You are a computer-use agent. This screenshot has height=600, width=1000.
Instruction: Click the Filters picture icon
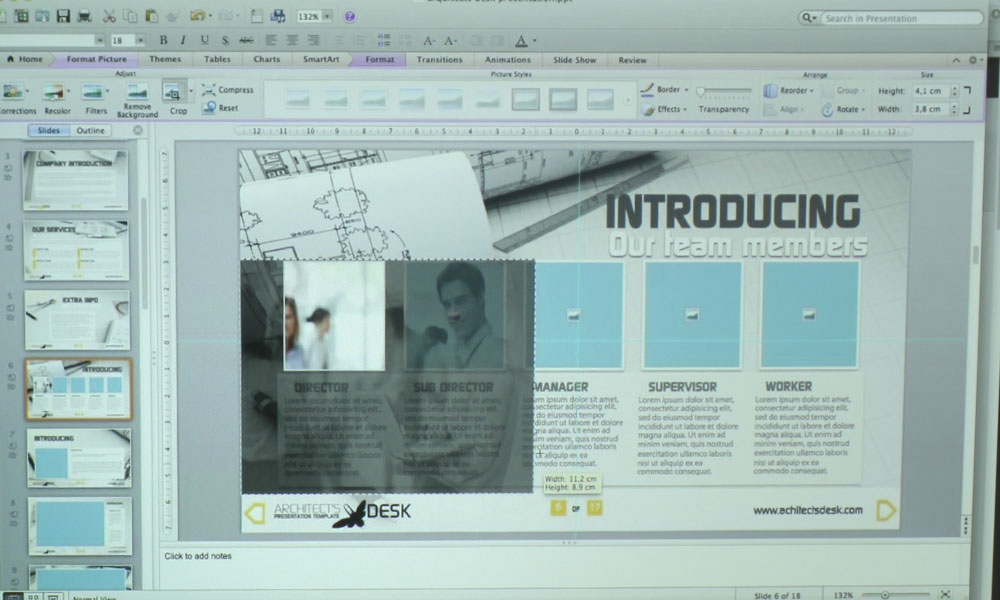[93, 92]
